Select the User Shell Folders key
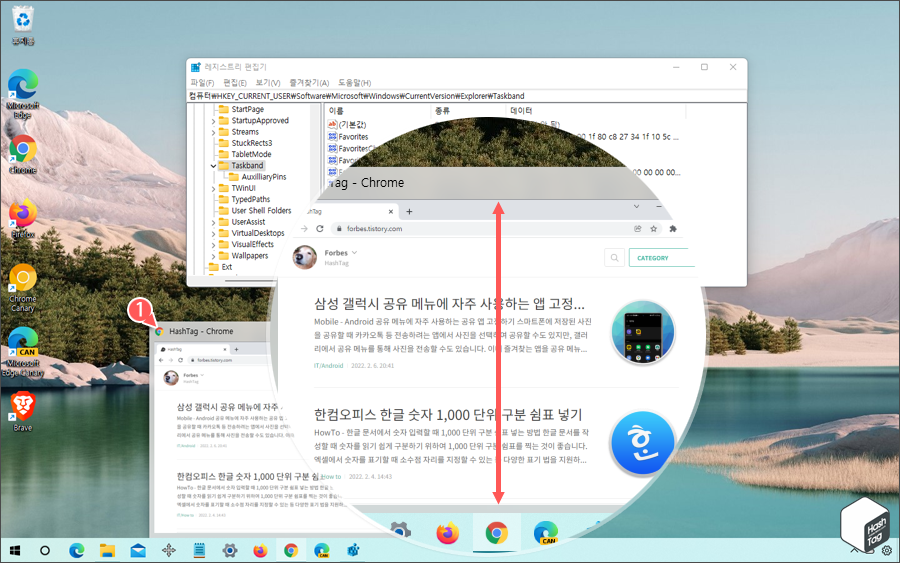 point(261,211)
